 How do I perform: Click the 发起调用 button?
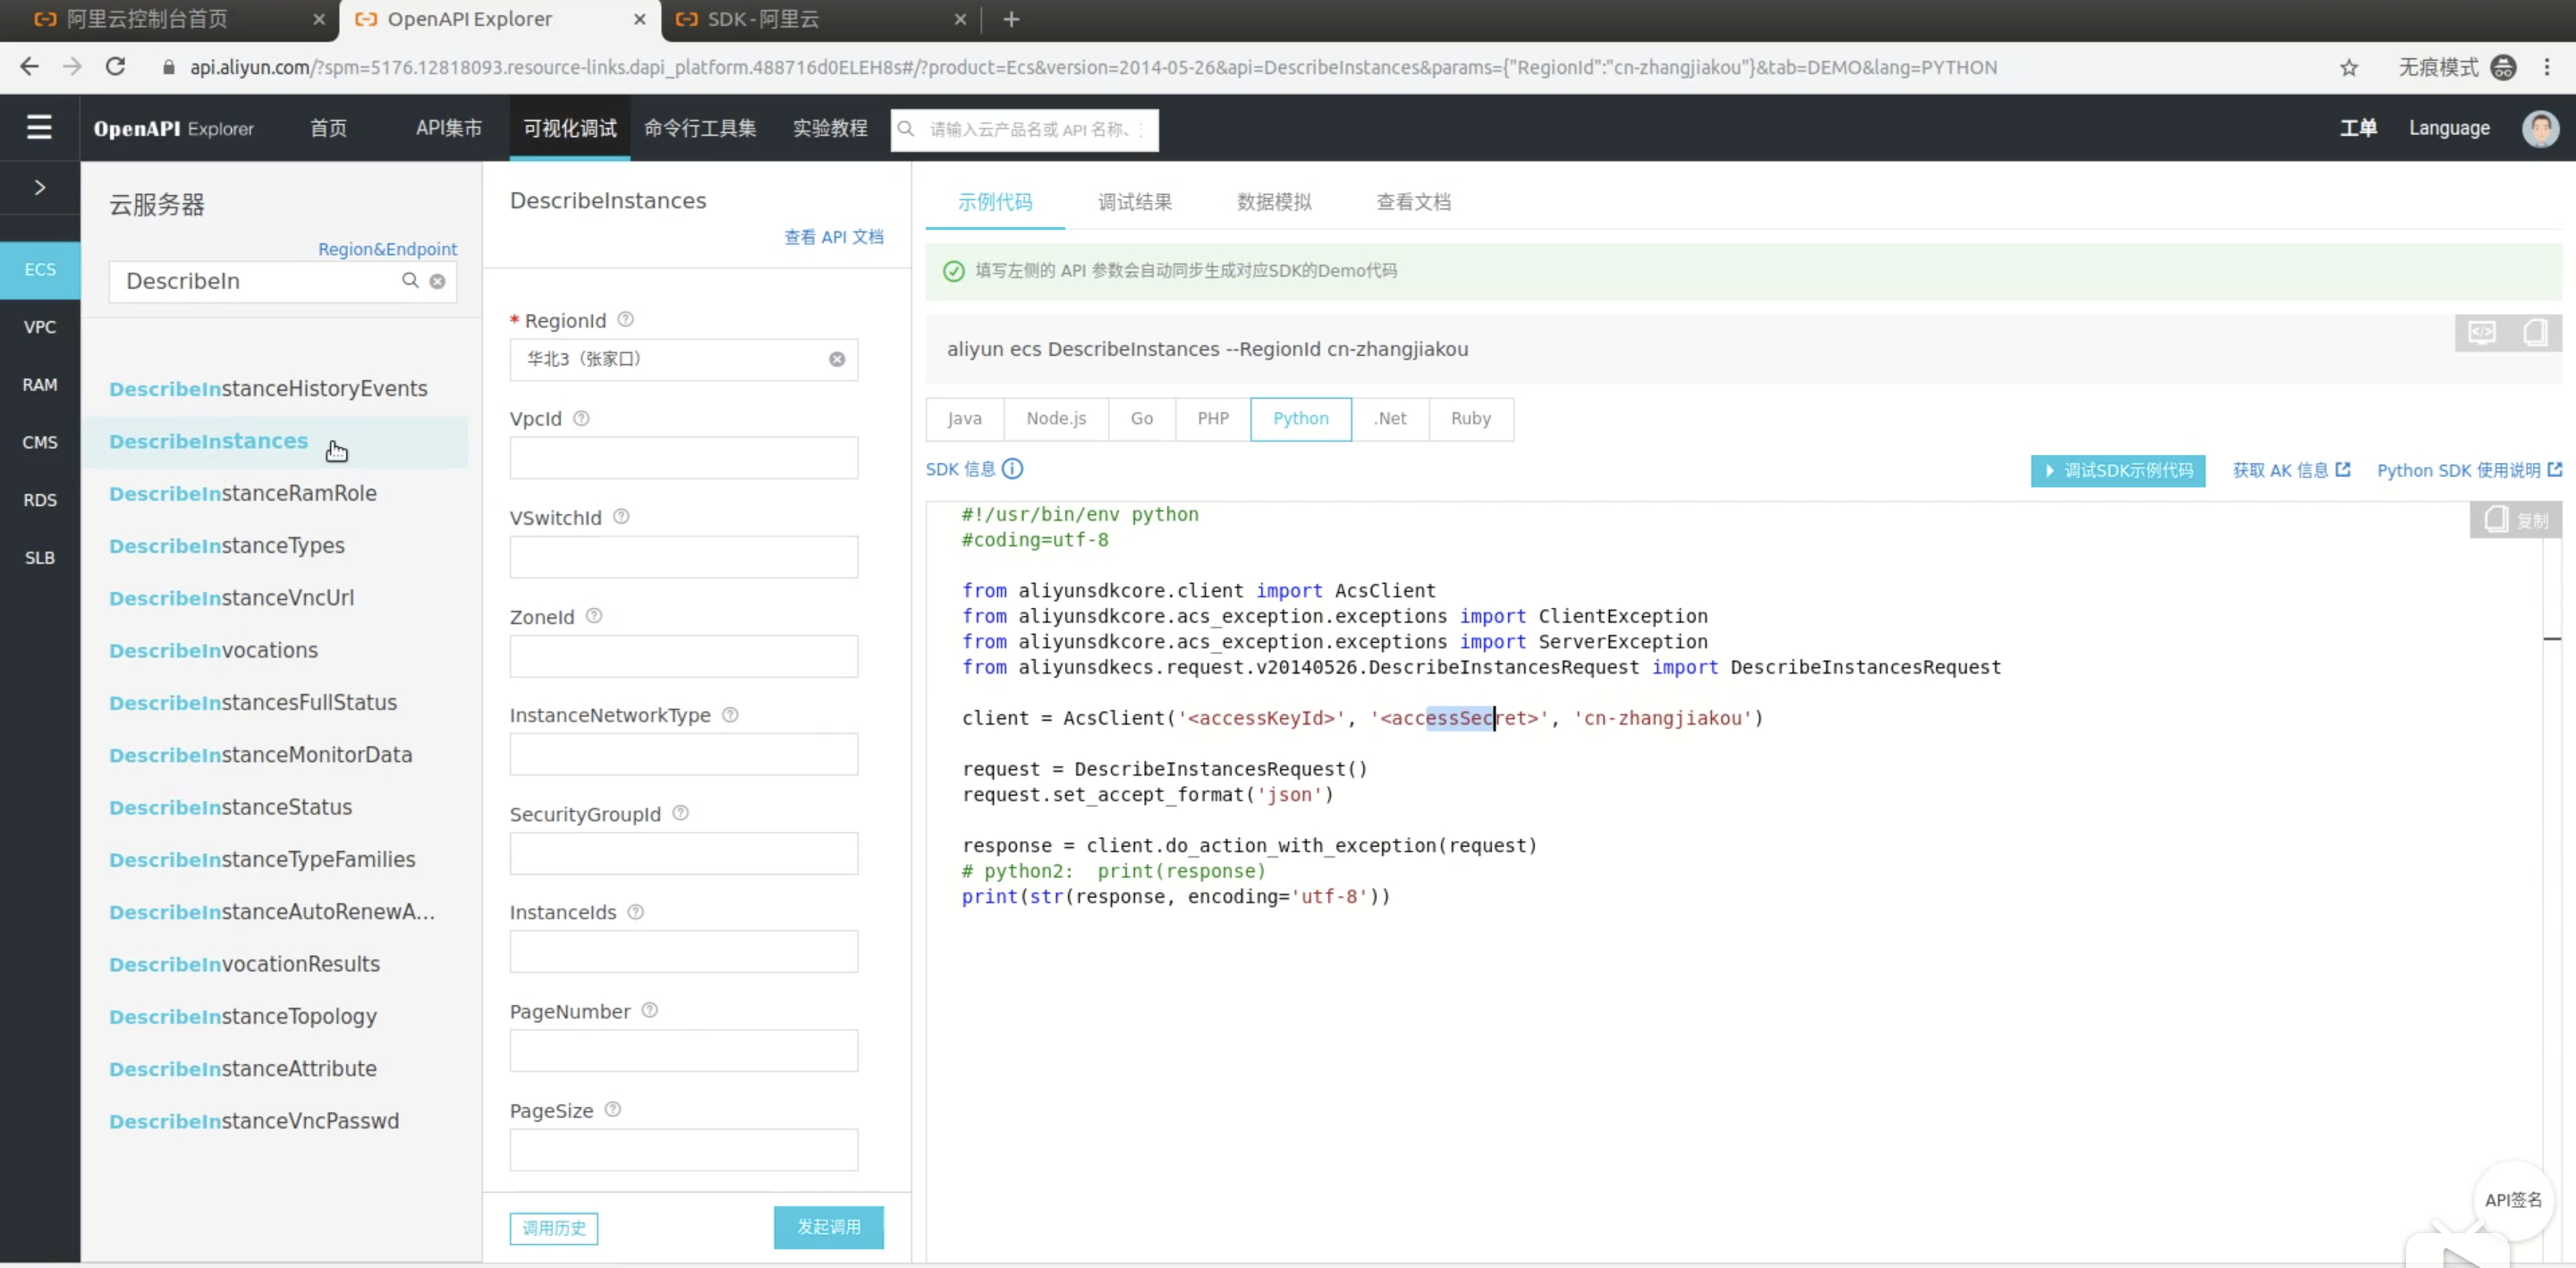[828, 1226]
